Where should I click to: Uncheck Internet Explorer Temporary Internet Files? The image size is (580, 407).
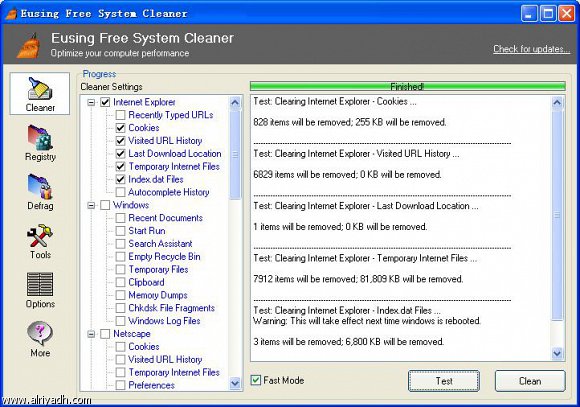(120, 166)
